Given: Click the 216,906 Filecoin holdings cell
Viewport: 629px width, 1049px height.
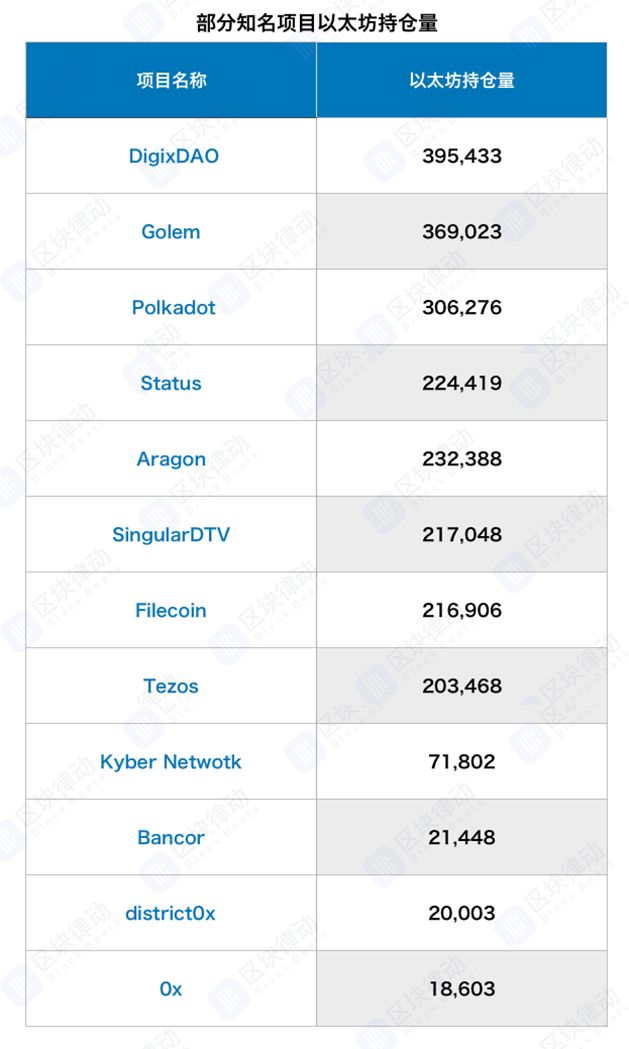Looking at the screenshot, I should coord(461,610).
